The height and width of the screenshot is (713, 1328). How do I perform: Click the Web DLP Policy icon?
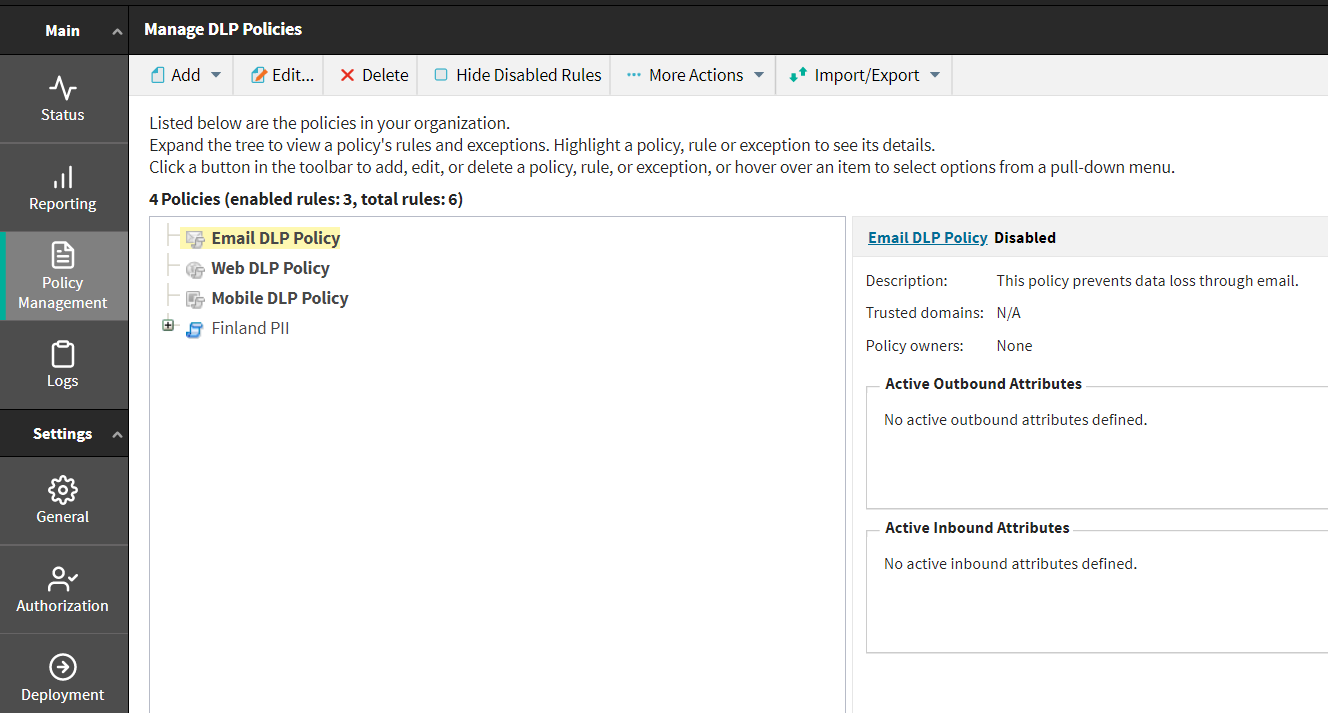point(195,269)
